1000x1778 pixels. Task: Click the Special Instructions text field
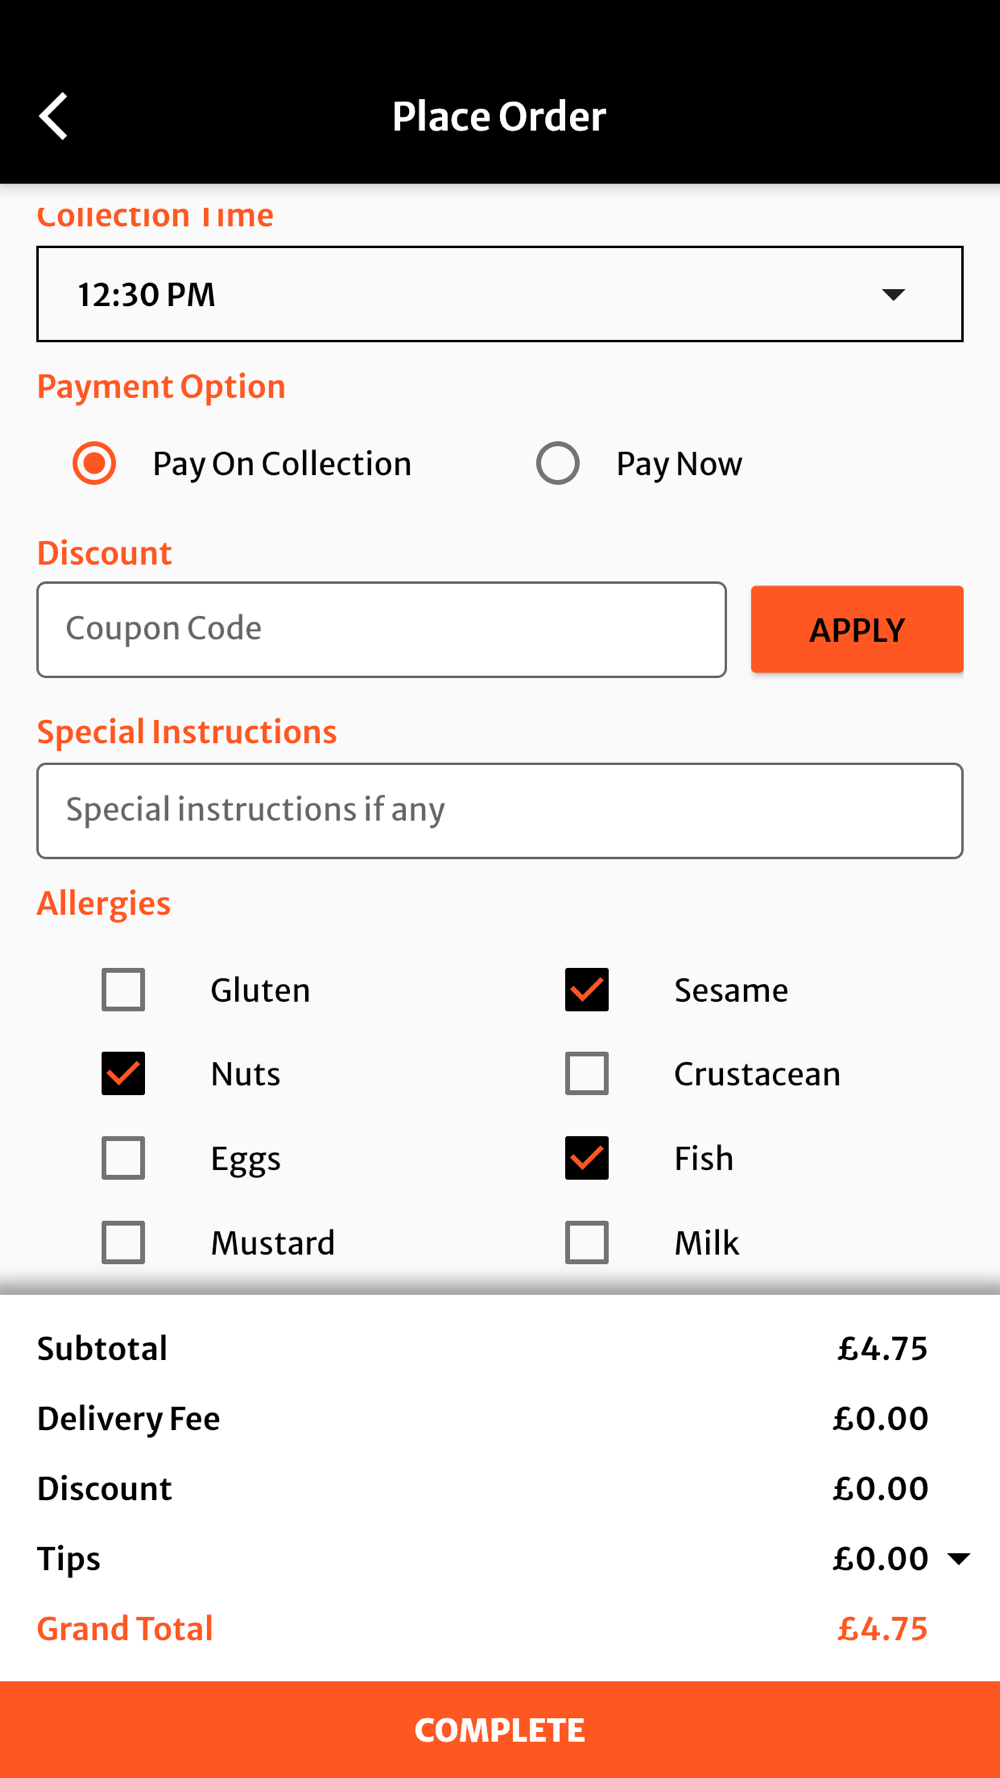click(x=500, y=811)
